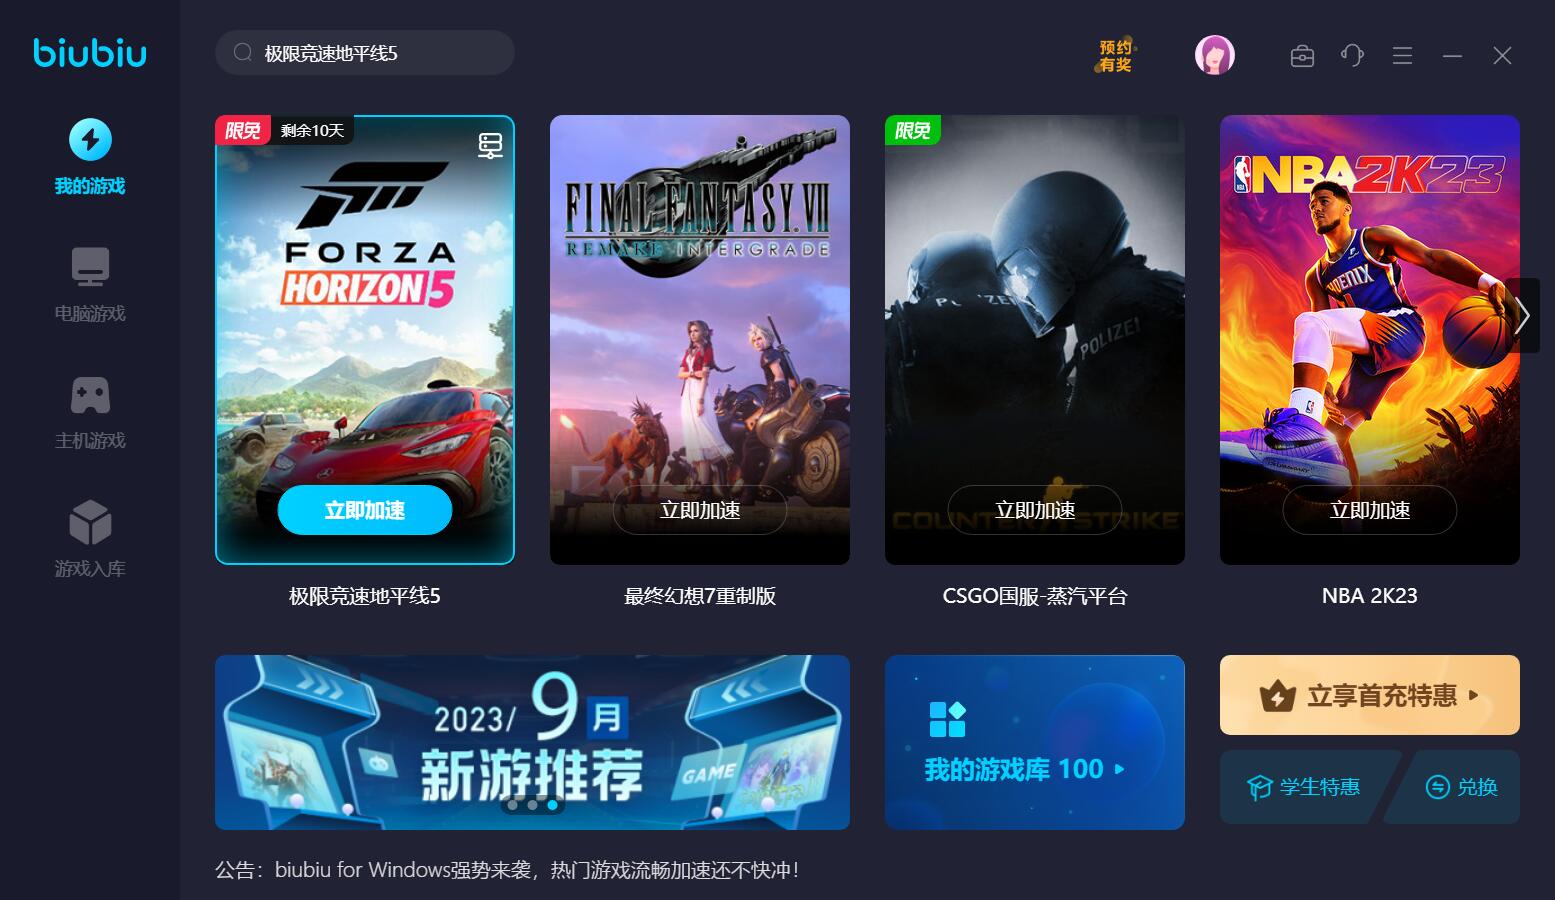Click the server node icon on Forza card
The width and height of the screenshot is (1555, 900).
(490, 146)
